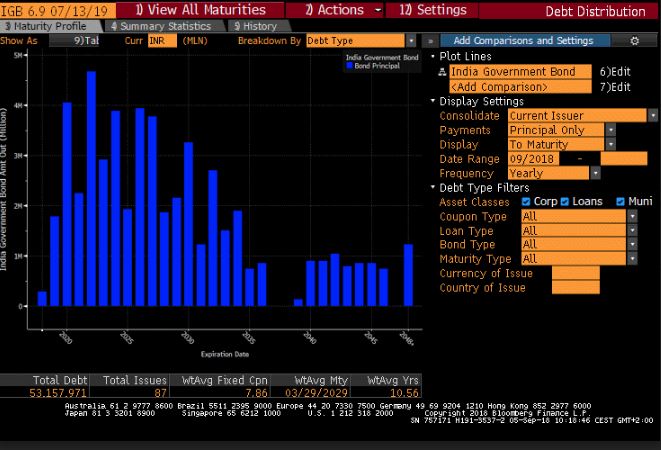Click the double-arrow collapse panel icon
This screenshot has height=450, width=661.
[430, 41]
